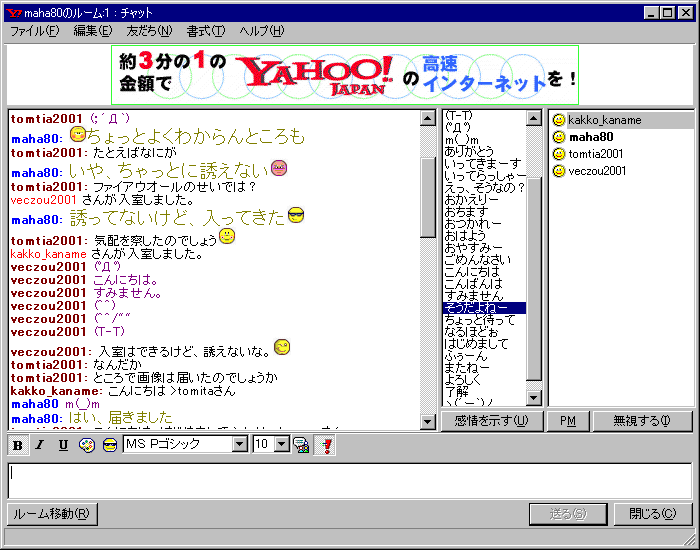The width and height of the screenshot is (700, 550).
Task: Toggle underline text formatting
Action: click(x=62, y=444)
